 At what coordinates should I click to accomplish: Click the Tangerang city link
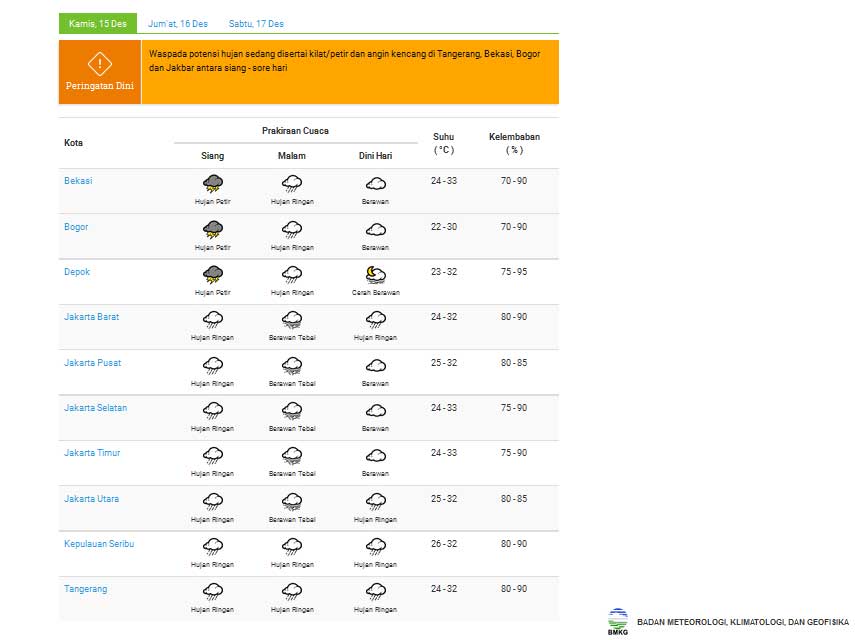tap(85, 589)
